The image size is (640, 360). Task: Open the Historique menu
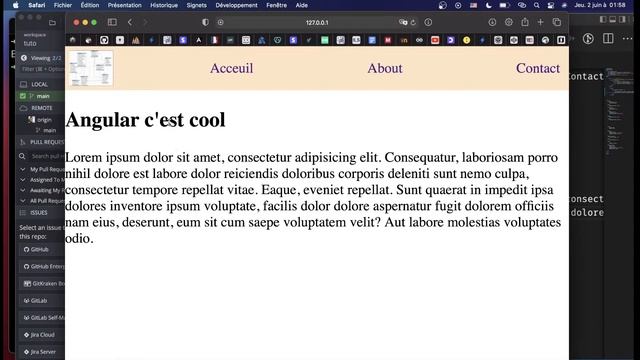(164, 5)
